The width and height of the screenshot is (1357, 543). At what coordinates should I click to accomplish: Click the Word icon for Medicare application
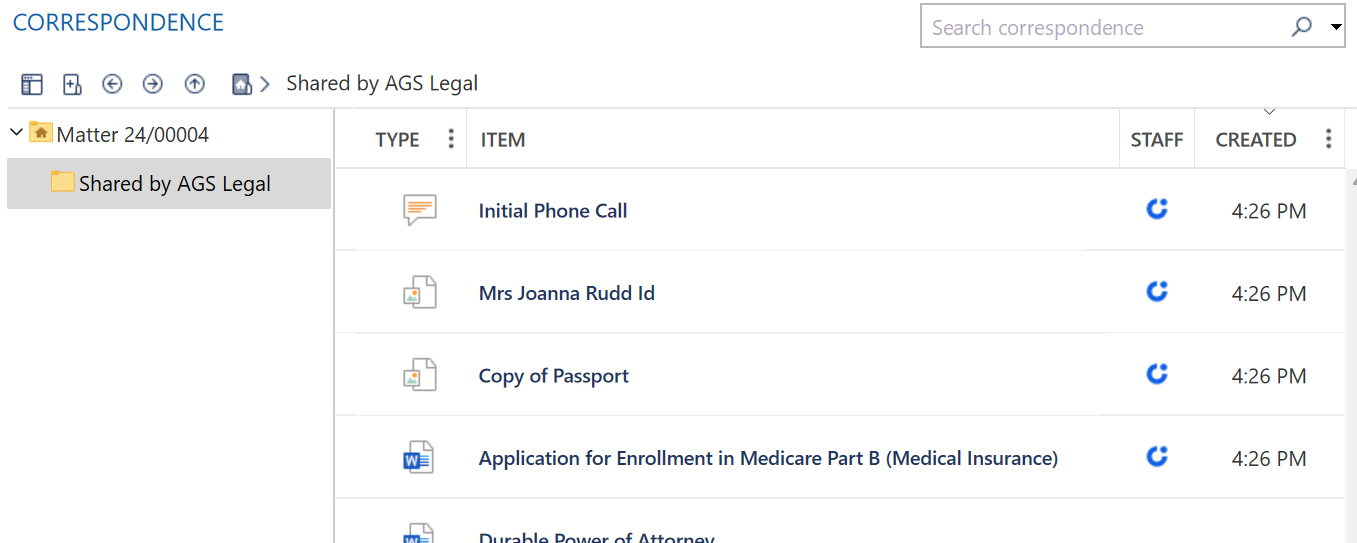coord(418,458)
